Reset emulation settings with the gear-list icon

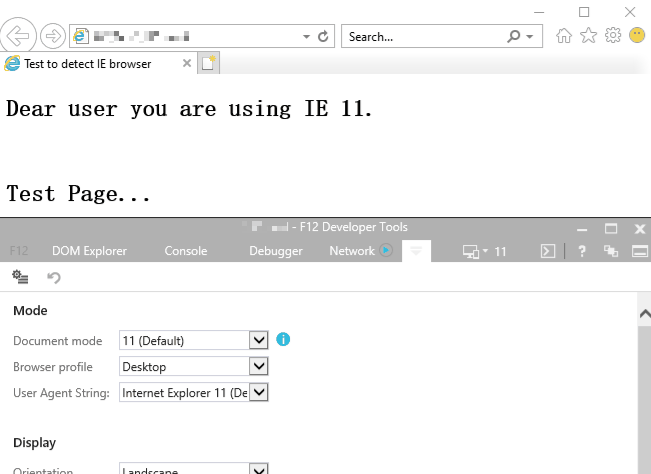pos(20,277)
